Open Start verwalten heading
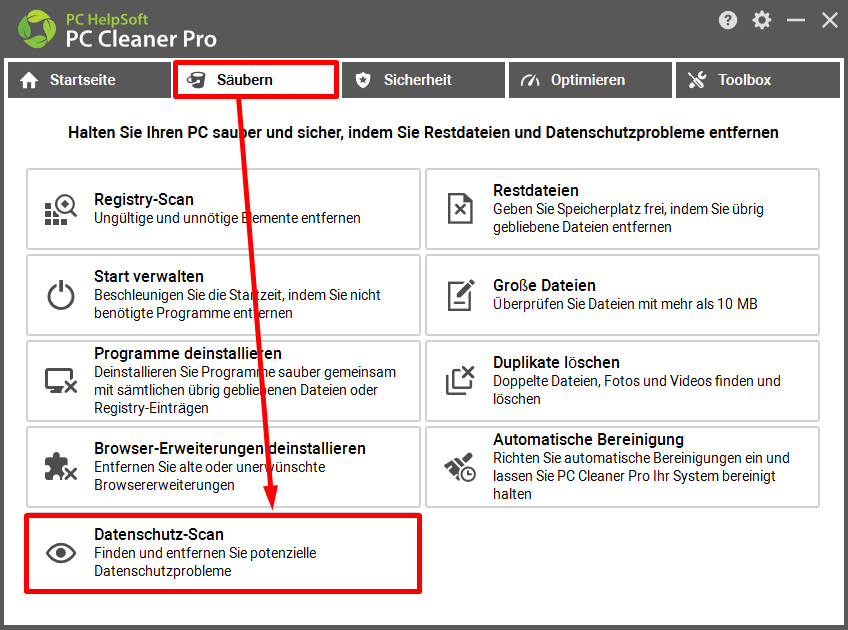848x630 pixels. pyautogui.click(x=149, y=276)
